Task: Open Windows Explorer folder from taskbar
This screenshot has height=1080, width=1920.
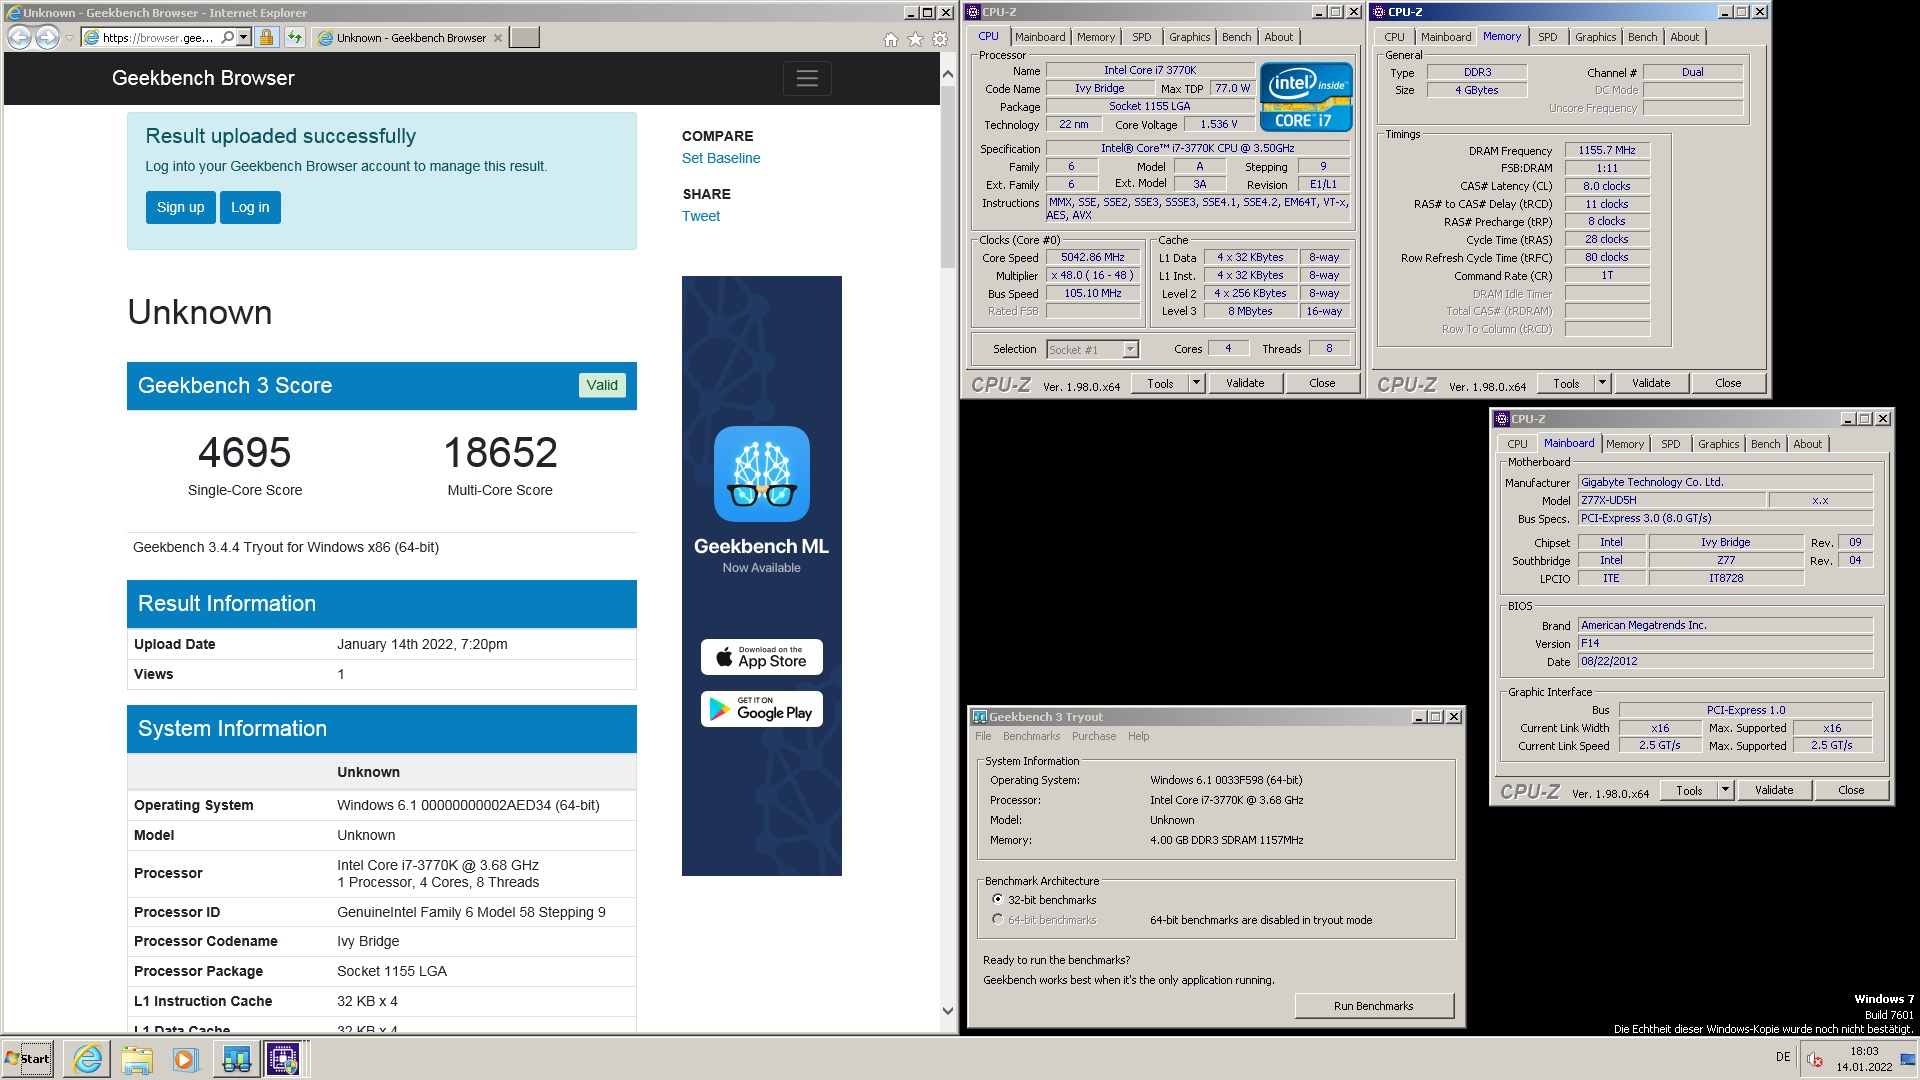Action: (137, 1058)
